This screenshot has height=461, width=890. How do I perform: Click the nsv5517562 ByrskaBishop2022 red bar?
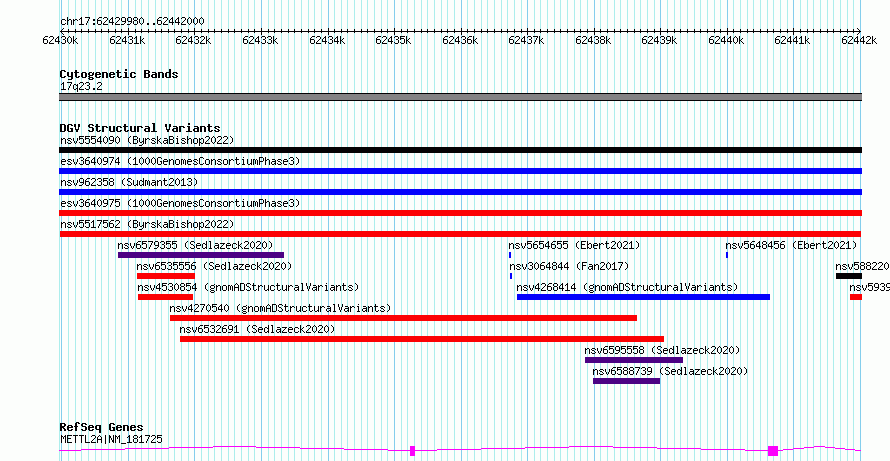coord(460,234)
